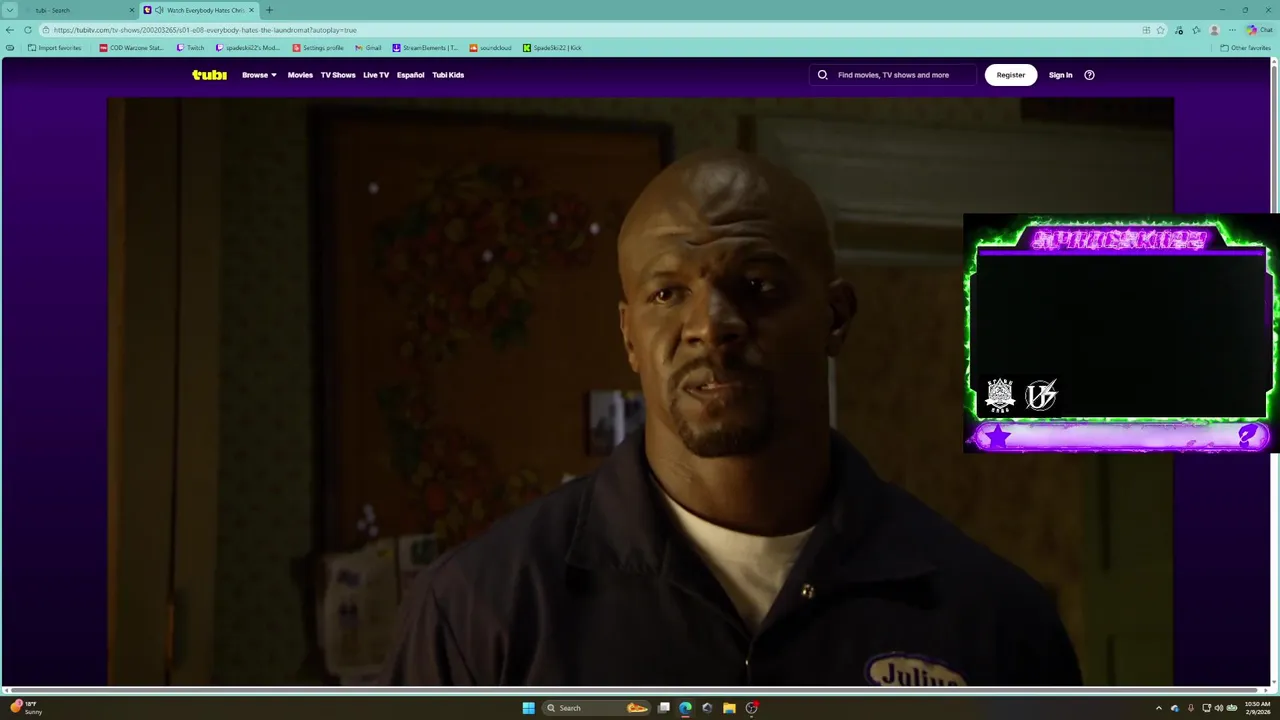
Task: Show hidden system tray icons
Action: point(1159,708)
